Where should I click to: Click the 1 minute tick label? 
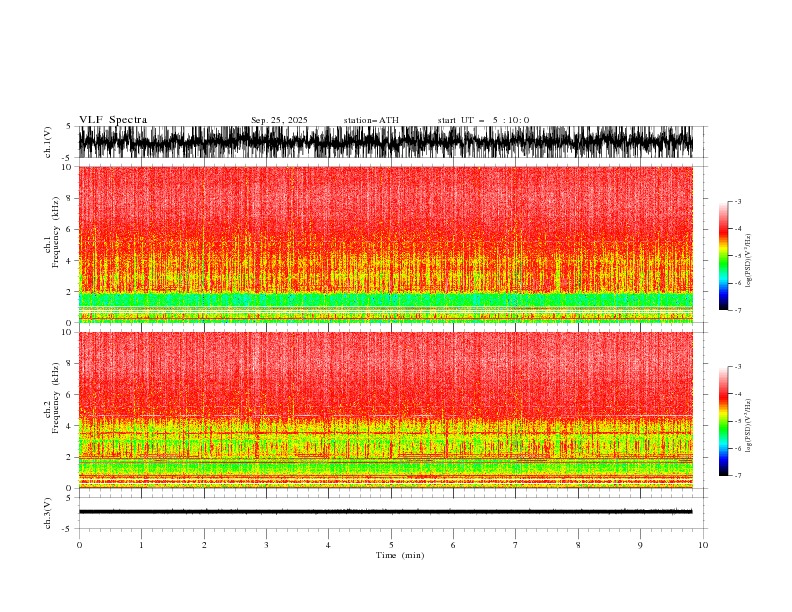pyautogui.click(x=141, y=545)
